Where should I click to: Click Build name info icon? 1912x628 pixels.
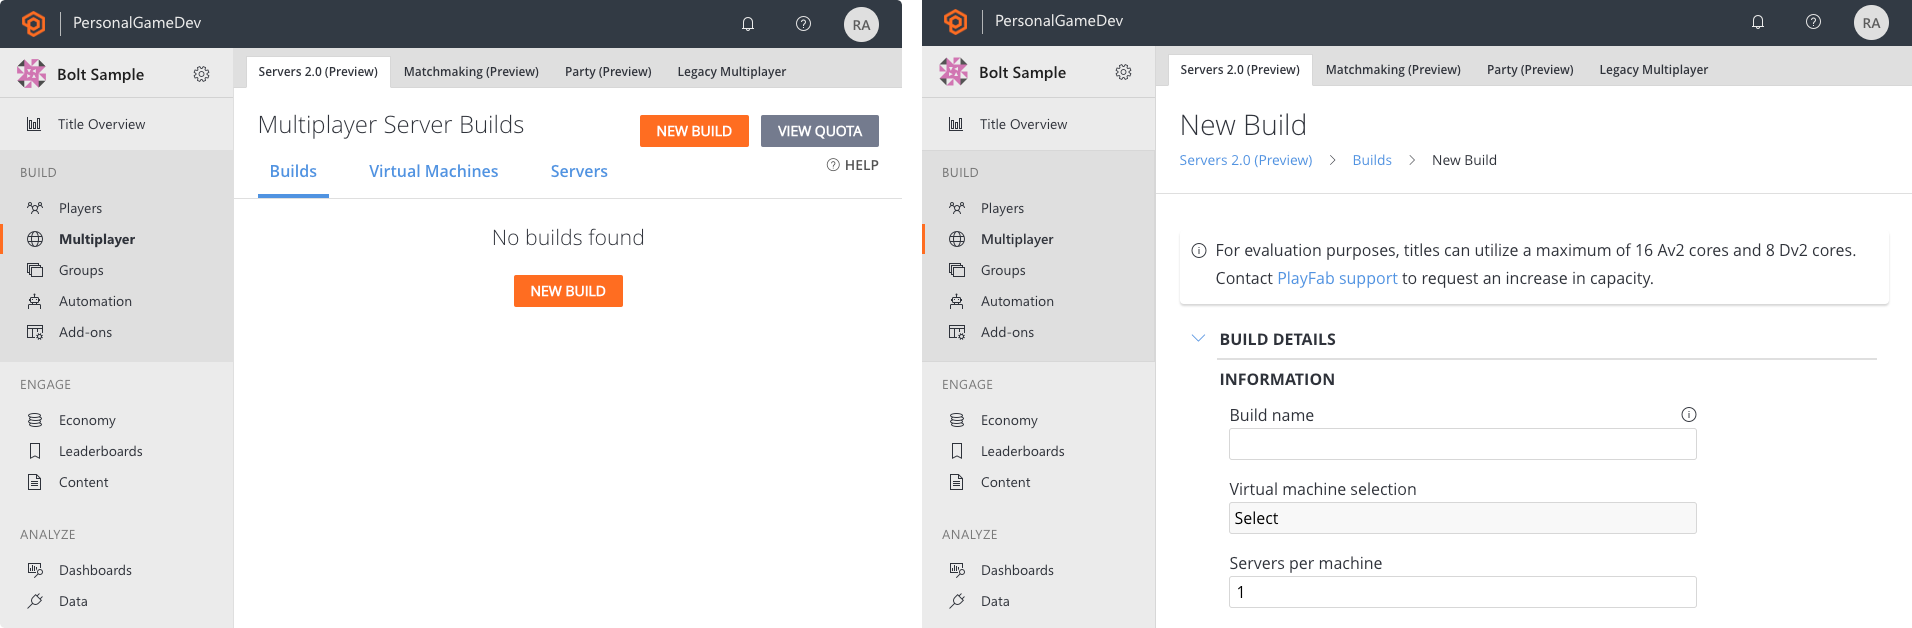[x=1689, y=414]
